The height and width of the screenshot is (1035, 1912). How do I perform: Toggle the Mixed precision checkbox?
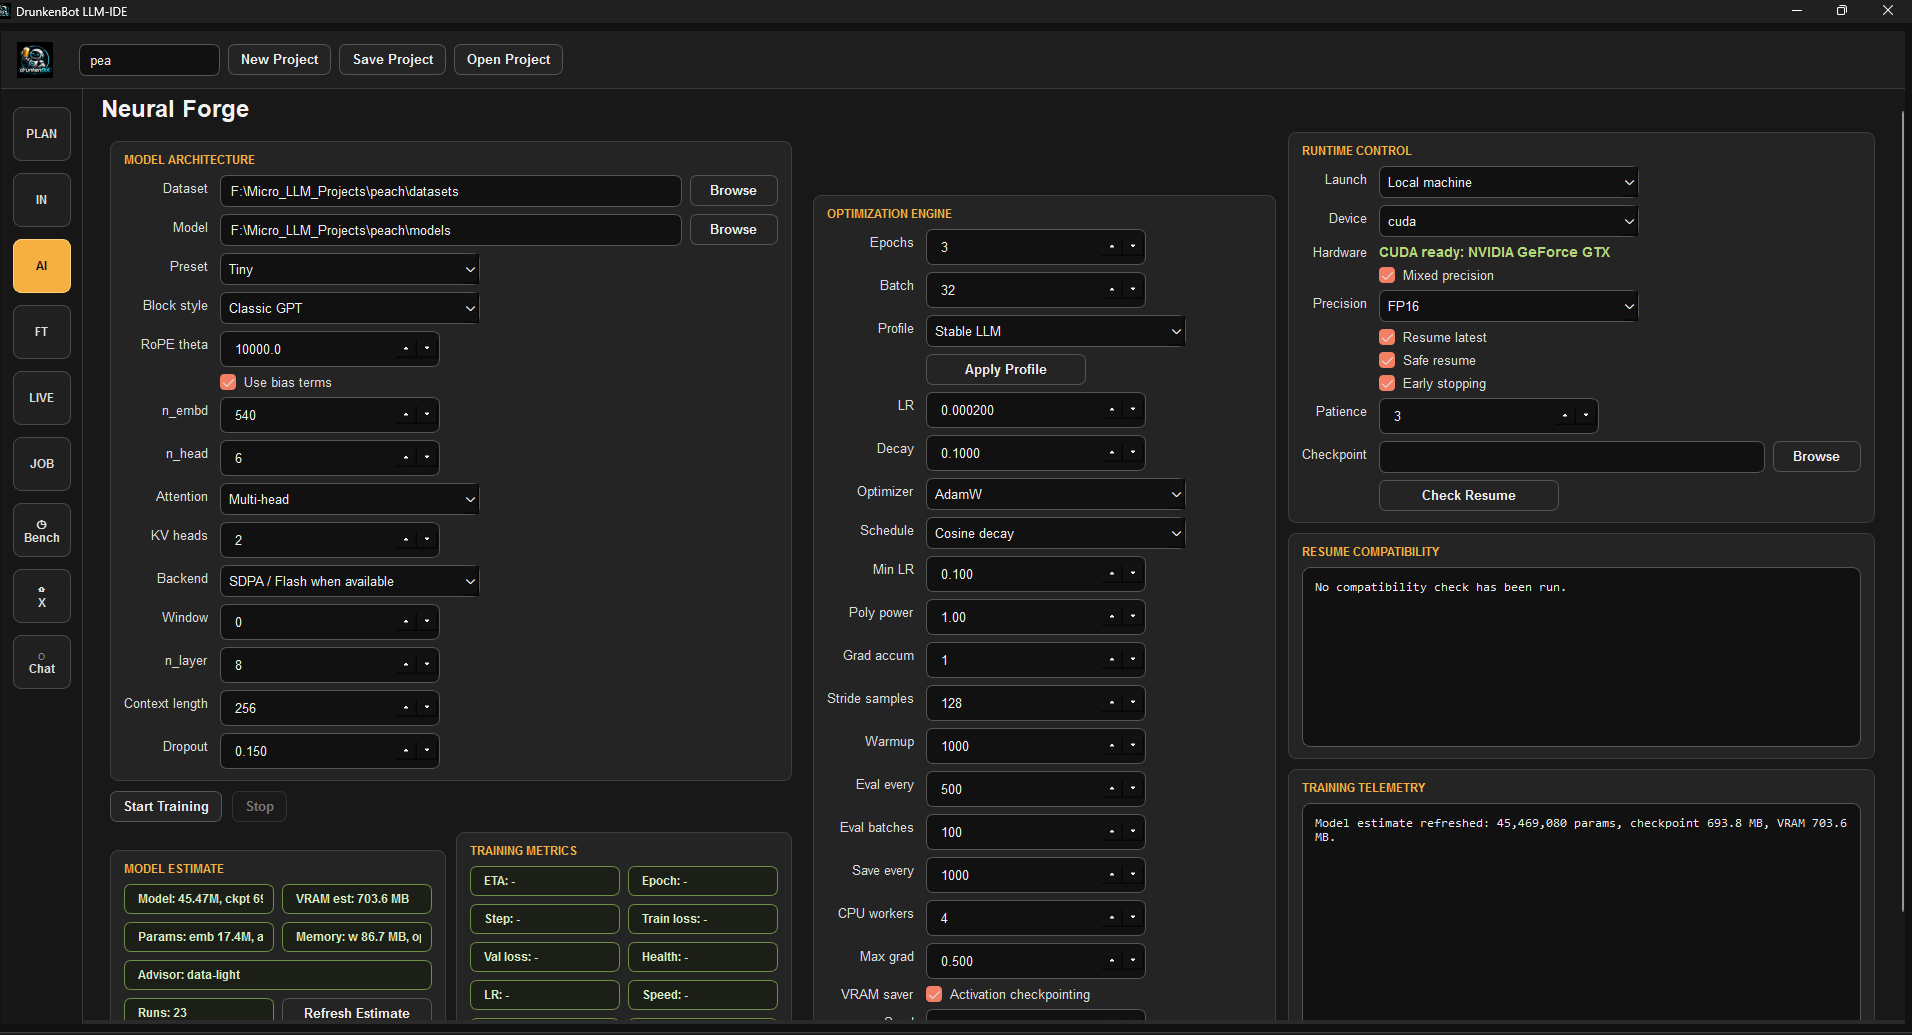pos(1387,276)
